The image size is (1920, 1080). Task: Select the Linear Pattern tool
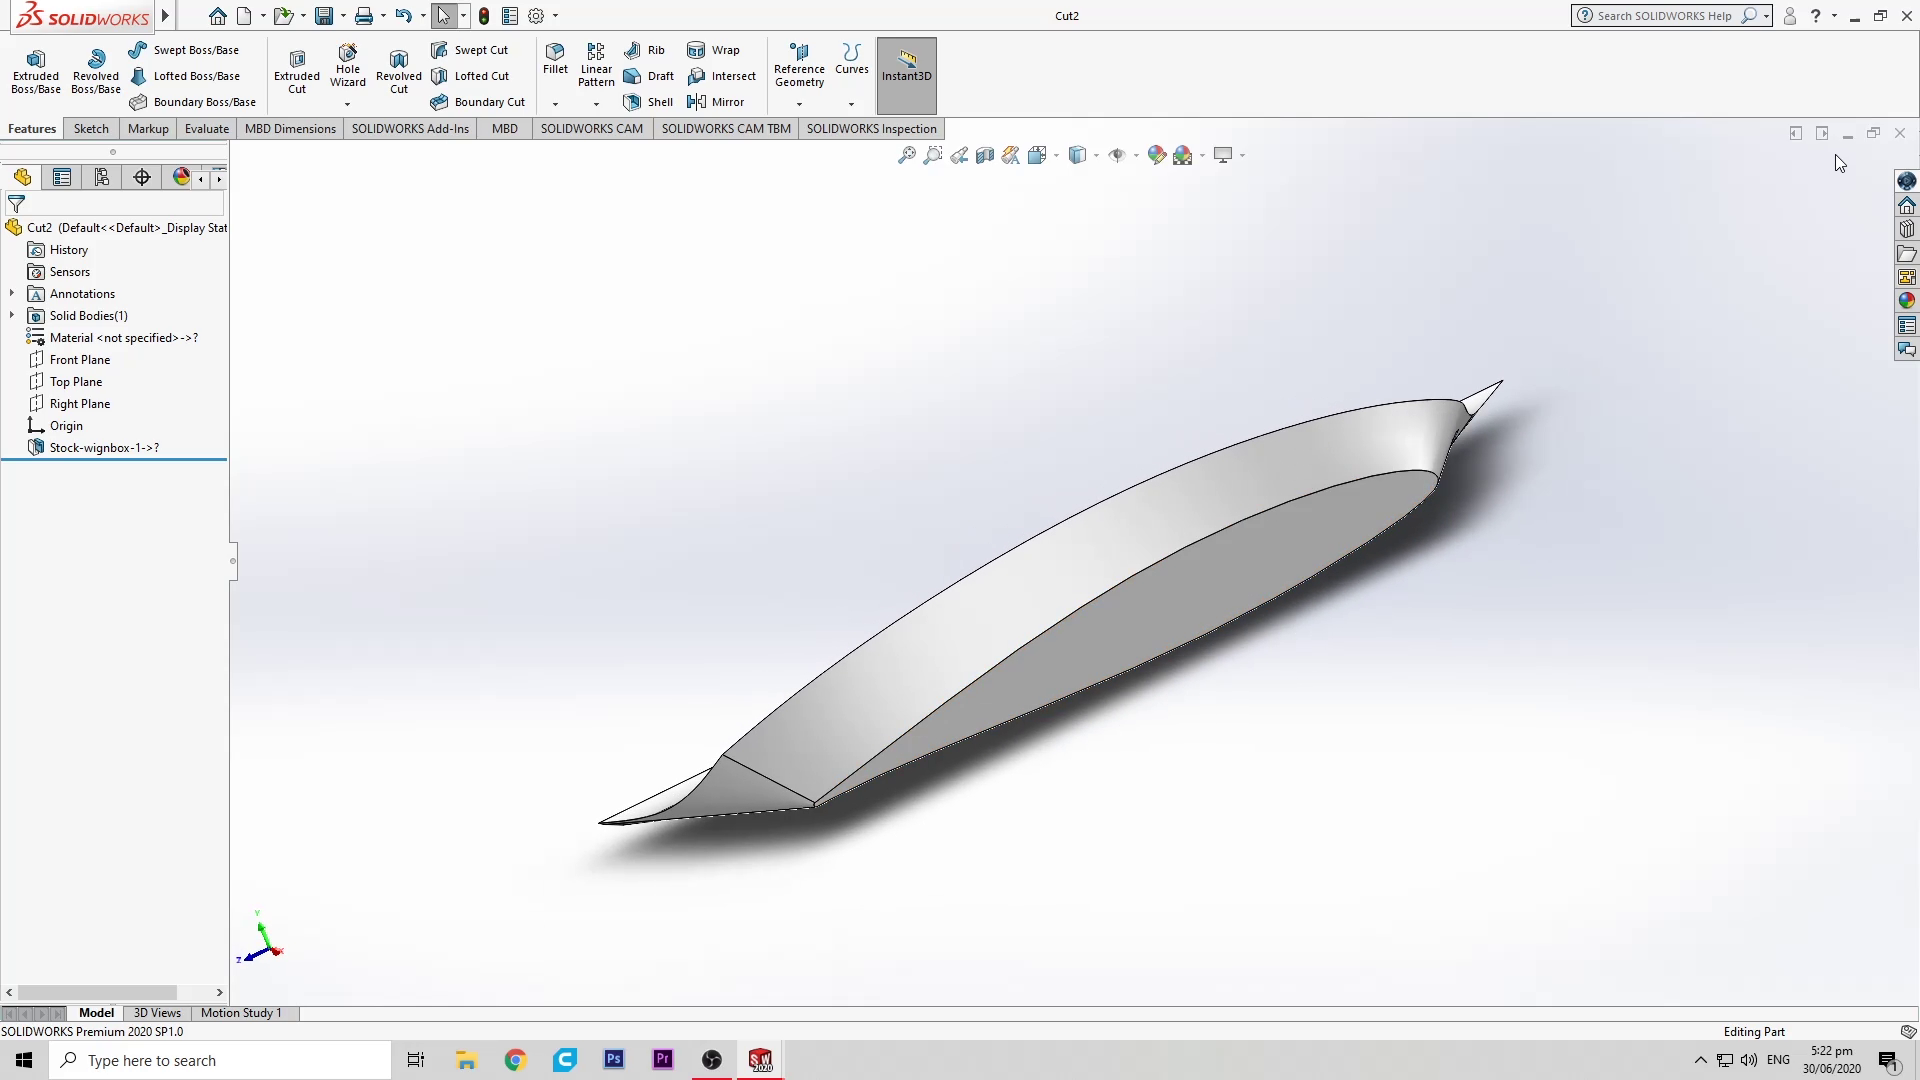coord(596,65)
